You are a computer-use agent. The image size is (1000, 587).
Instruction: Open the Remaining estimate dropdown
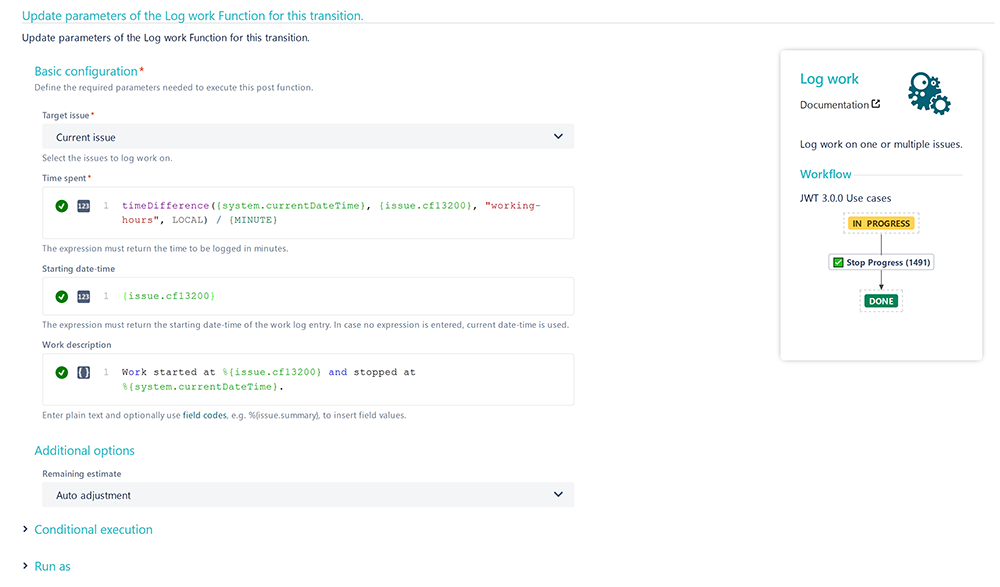point(308,494)
